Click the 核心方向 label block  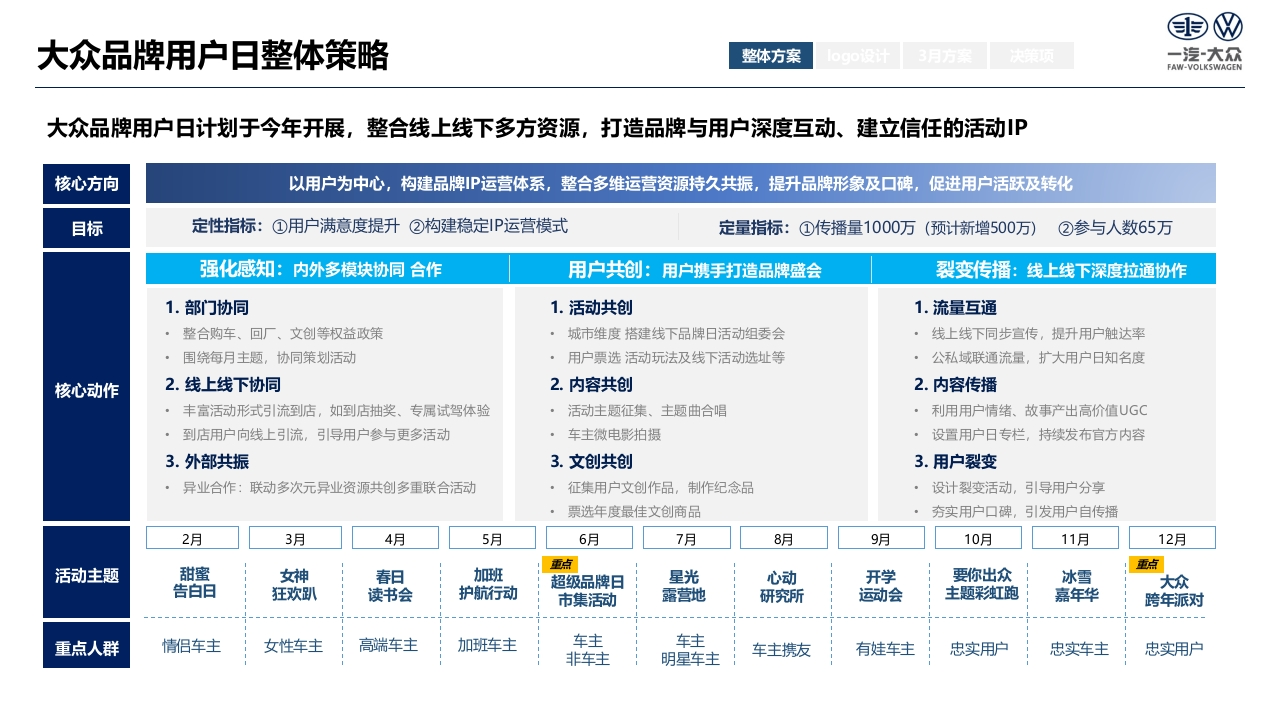(87, 184)
